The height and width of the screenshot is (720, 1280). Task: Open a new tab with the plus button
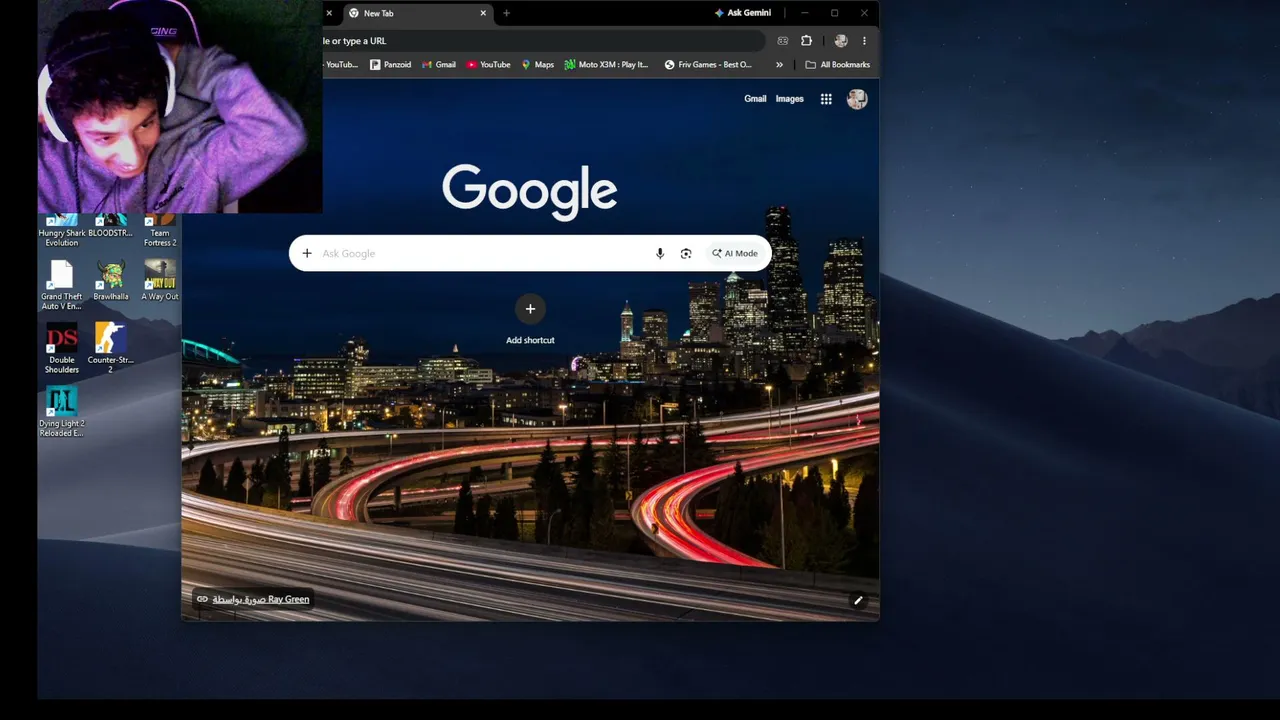[506, 13]
